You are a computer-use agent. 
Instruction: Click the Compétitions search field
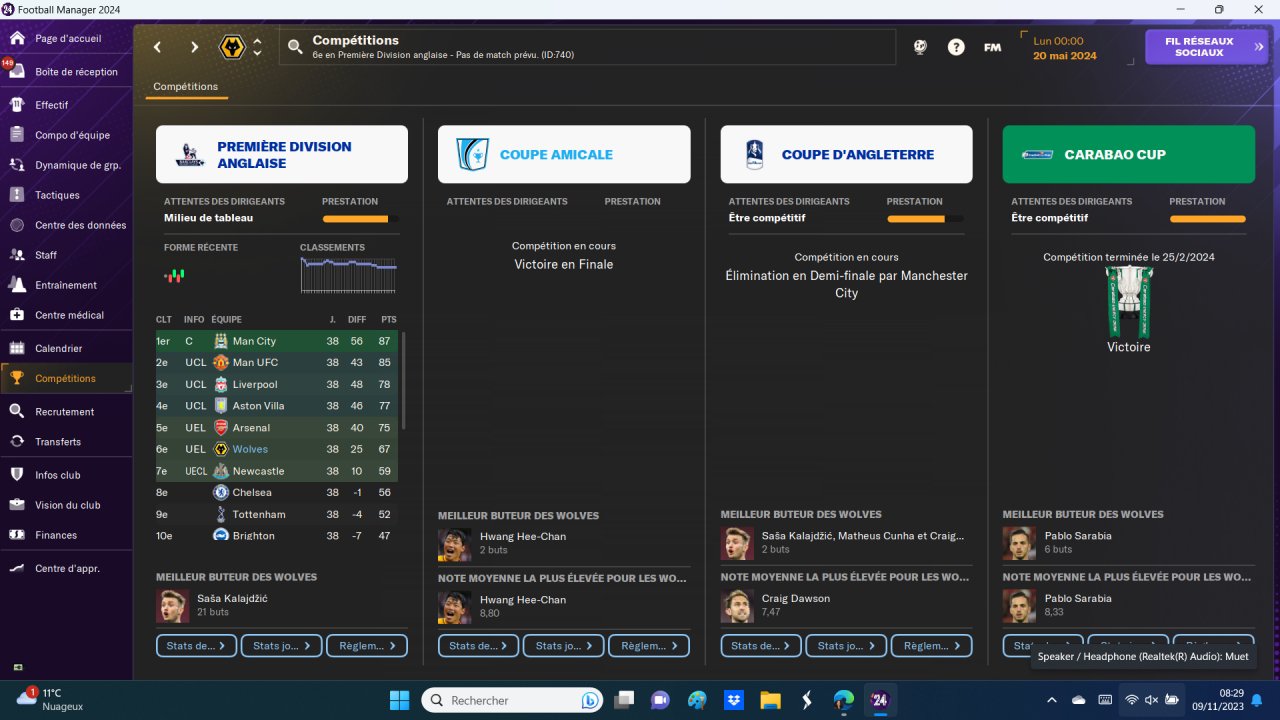587,47
